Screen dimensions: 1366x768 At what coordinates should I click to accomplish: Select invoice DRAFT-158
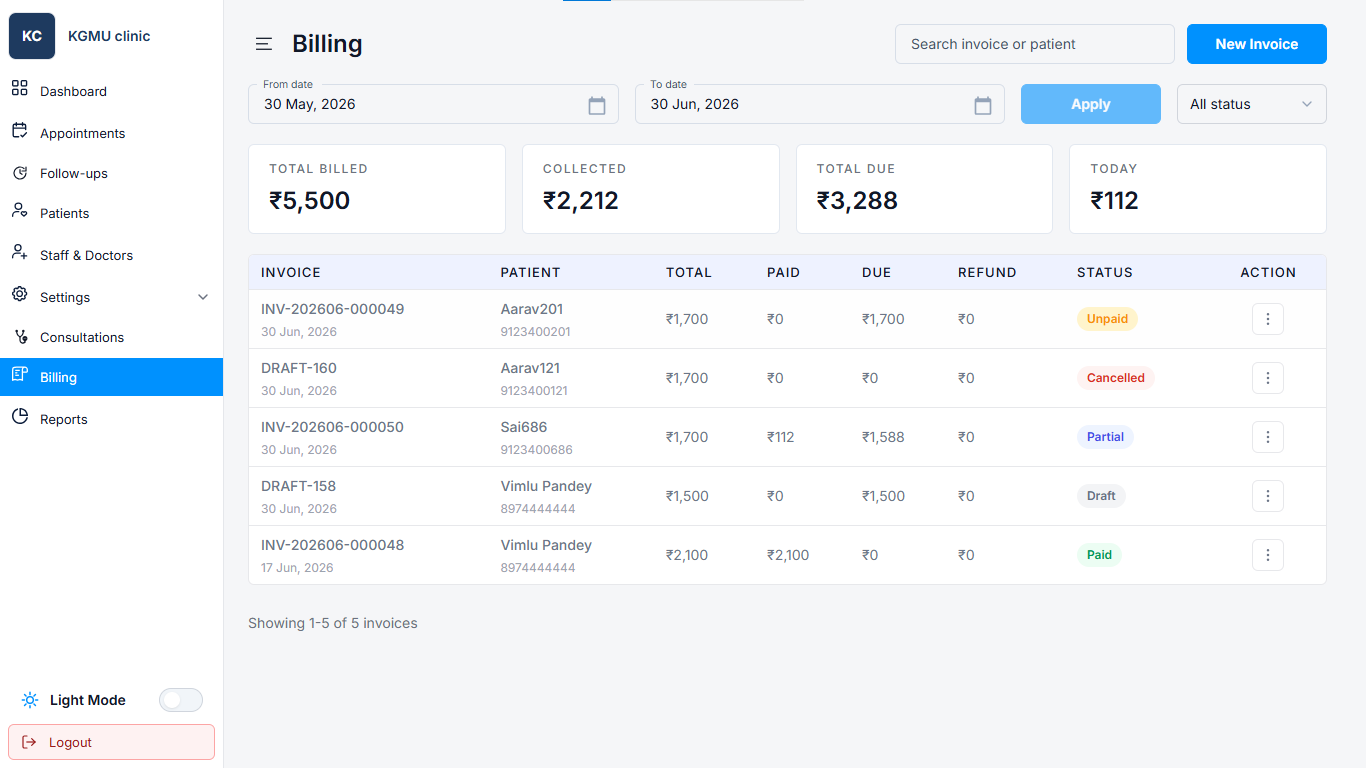pos(299,486)
